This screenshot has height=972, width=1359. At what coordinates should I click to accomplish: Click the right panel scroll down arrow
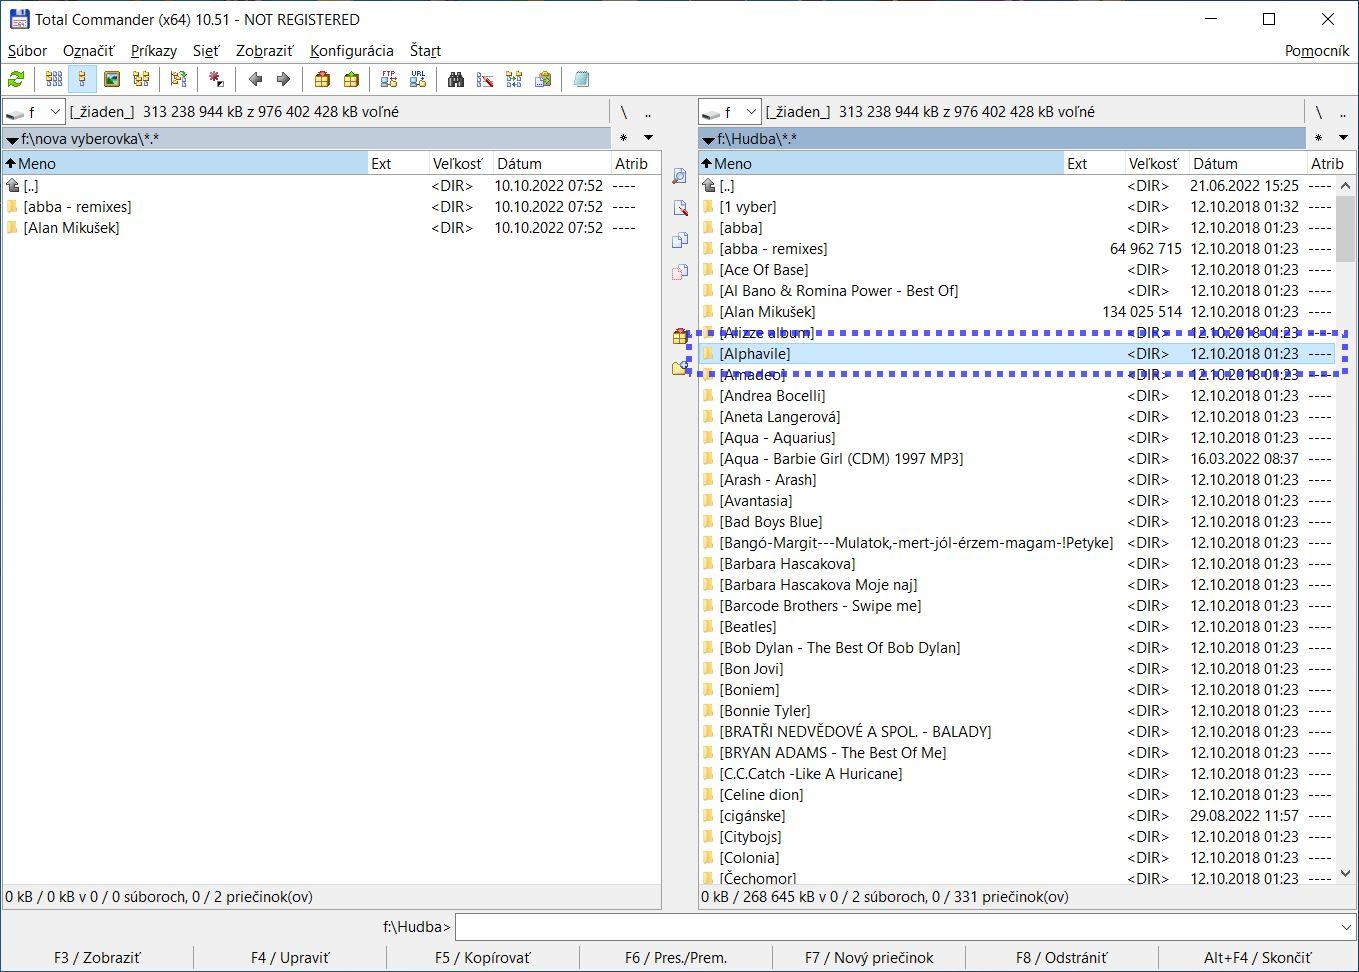[1345, 873]
